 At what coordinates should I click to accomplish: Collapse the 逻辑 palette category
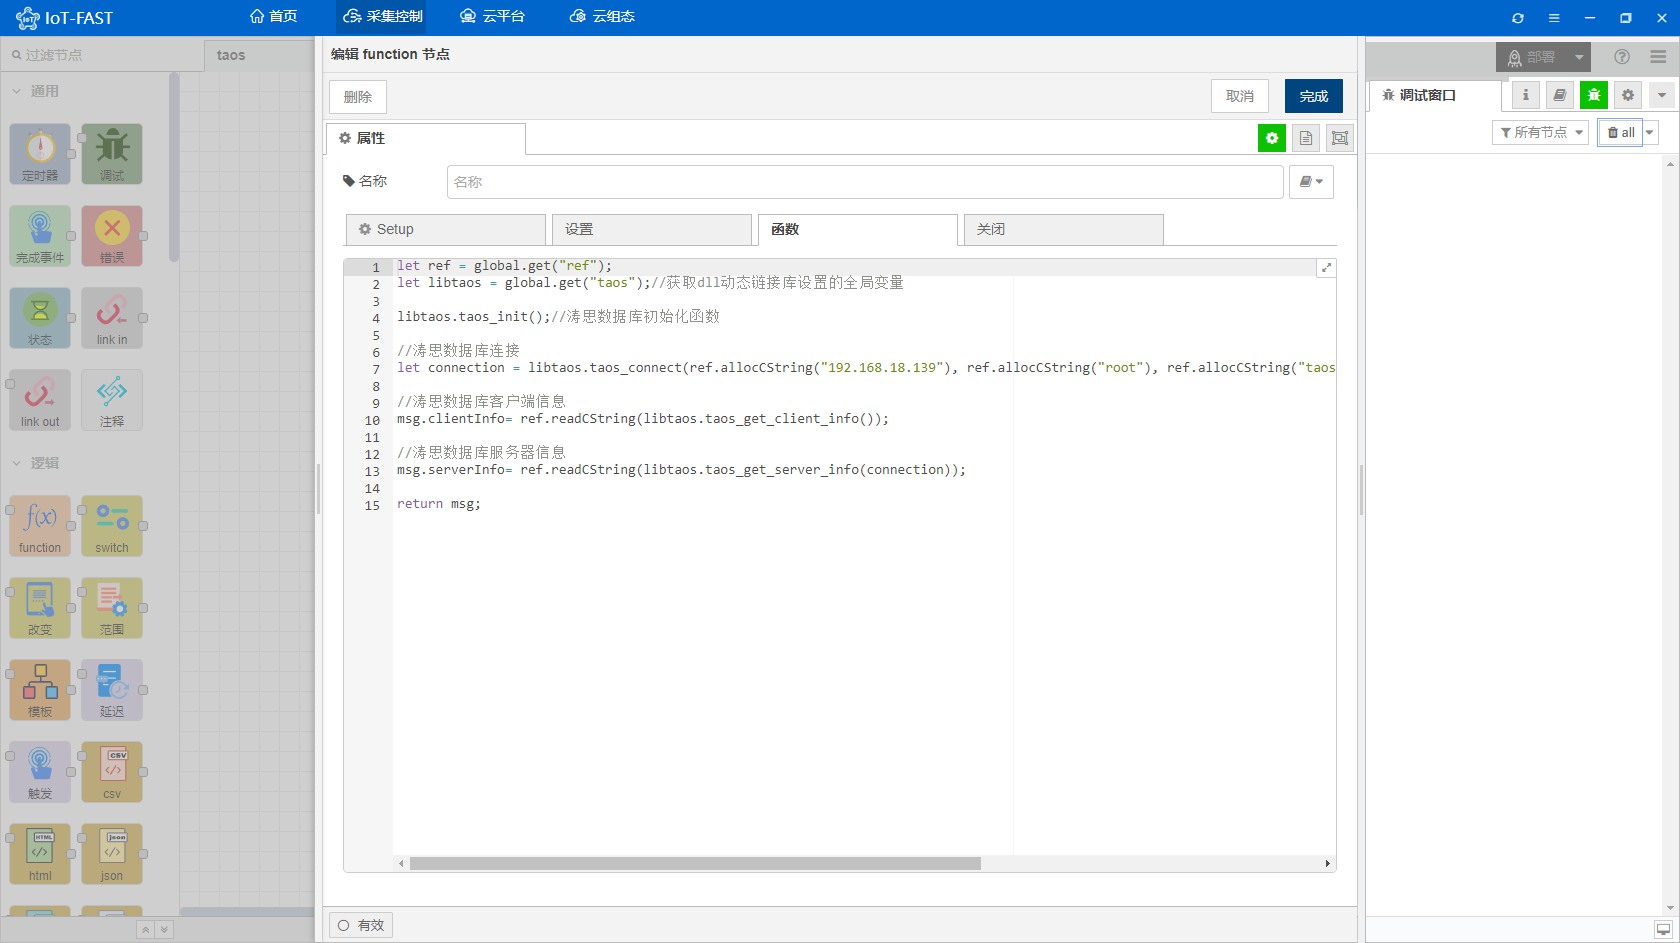point(36,463)
